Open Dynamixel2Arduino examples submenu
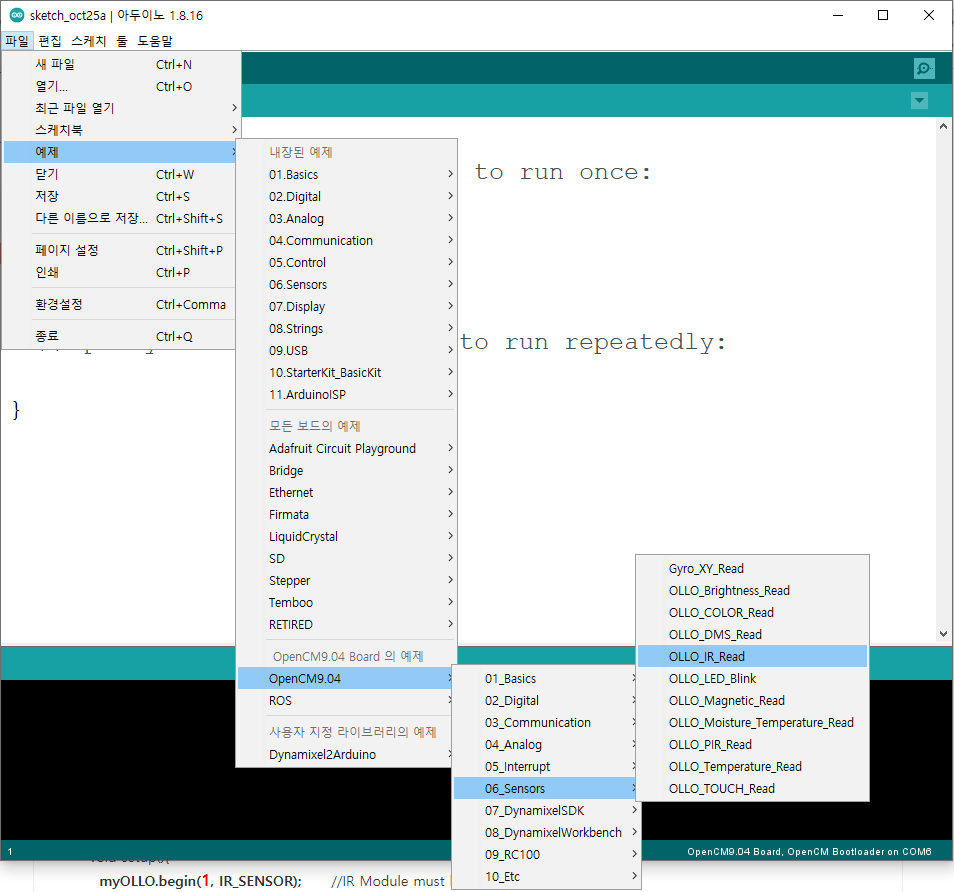Viewport: 954px width, 892px height. [346, 754]
